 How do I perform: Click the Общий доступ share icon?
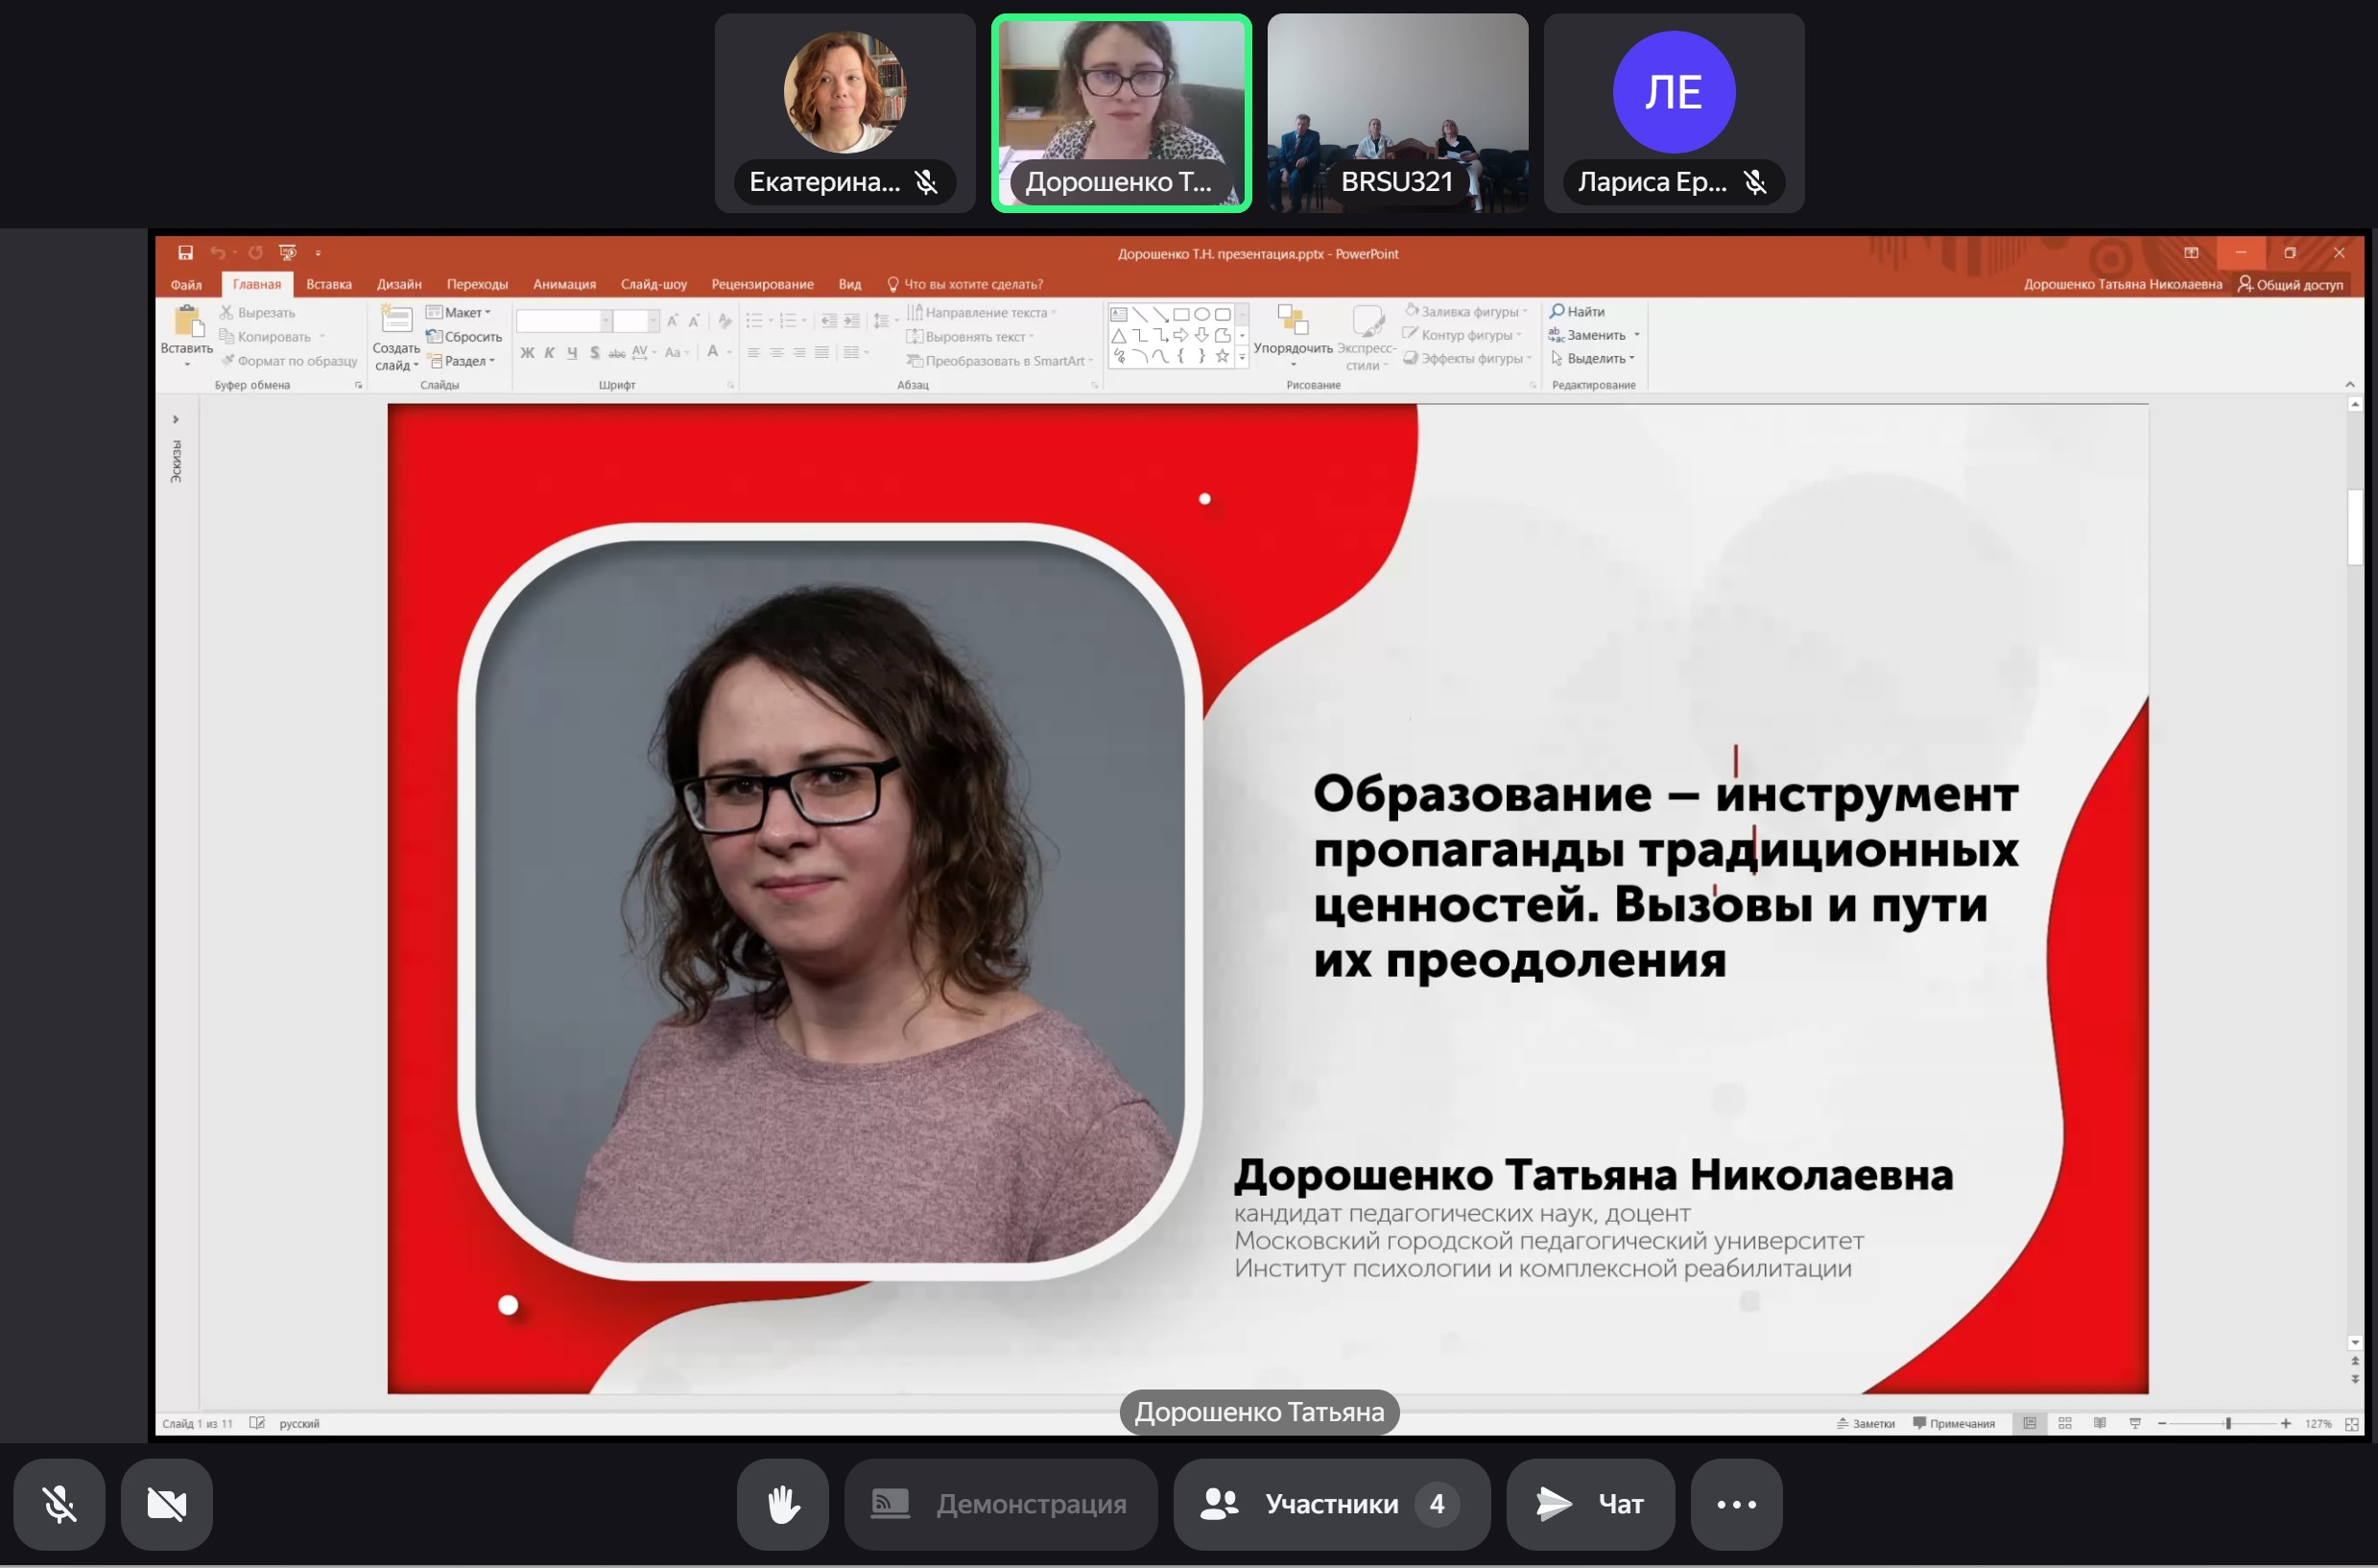(x=2245, y=284)
